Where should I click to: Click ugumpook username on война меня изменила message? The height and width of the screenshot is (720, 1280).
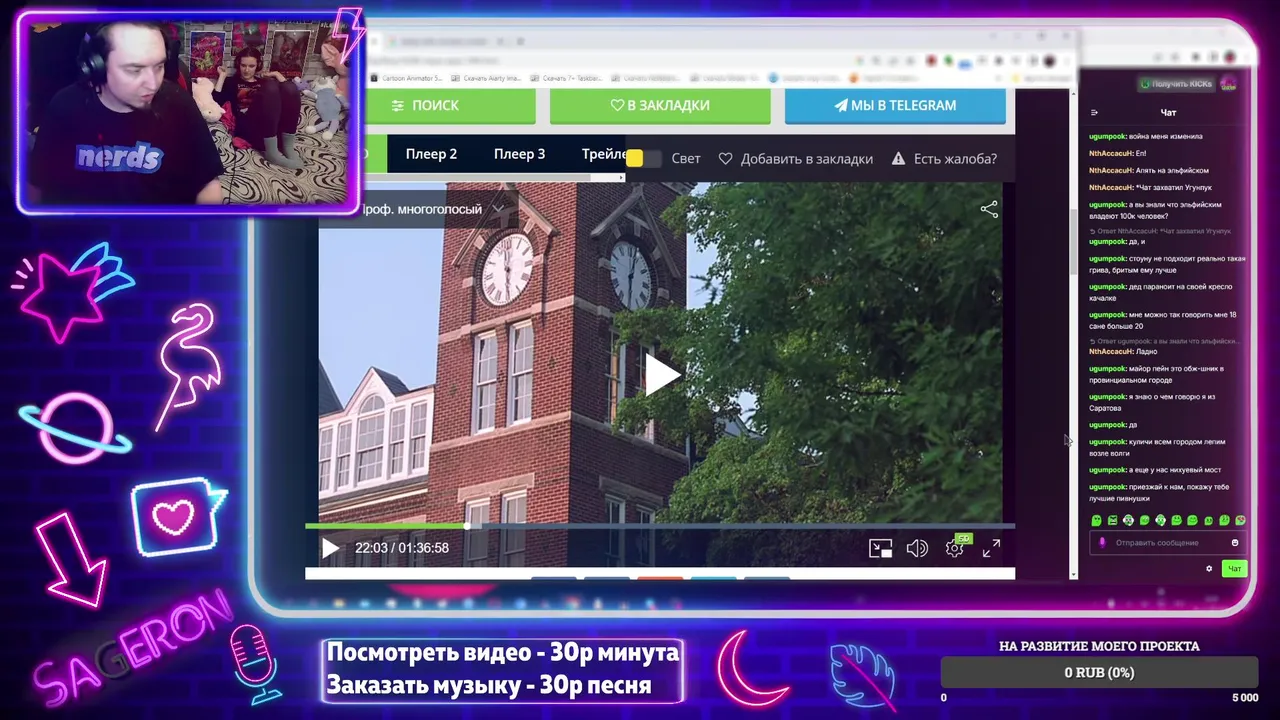pyautogui.click(x=1106, y=136)
